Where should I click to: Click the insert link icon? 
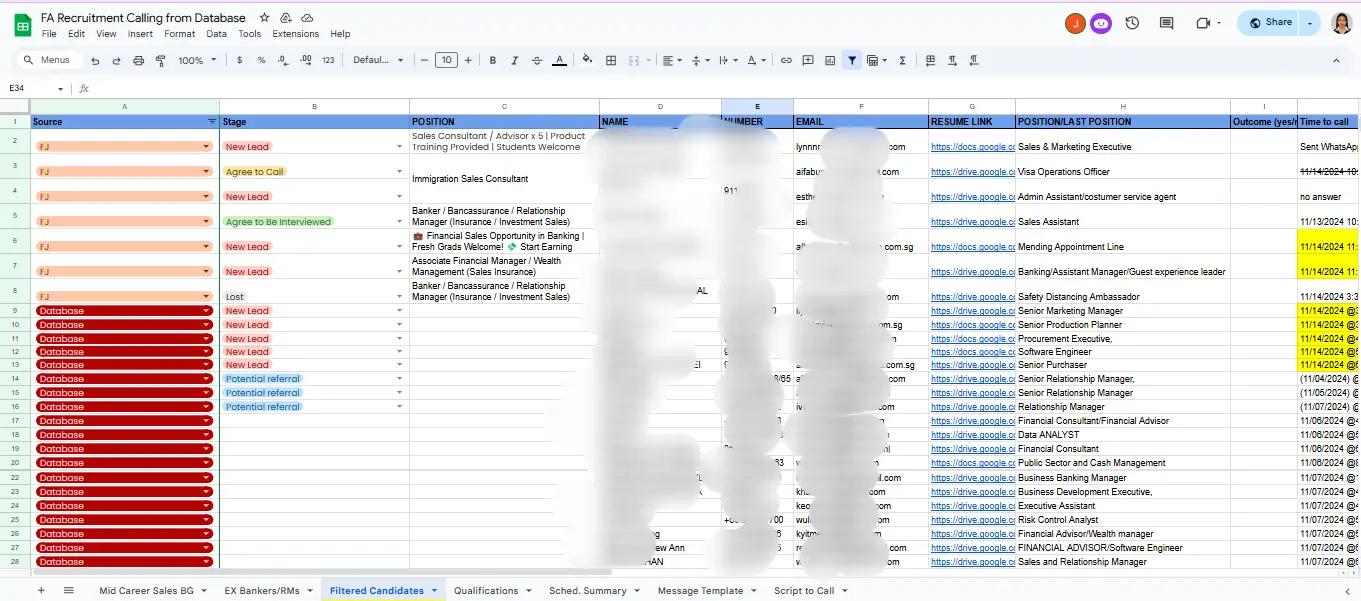(x=786, y=61)
